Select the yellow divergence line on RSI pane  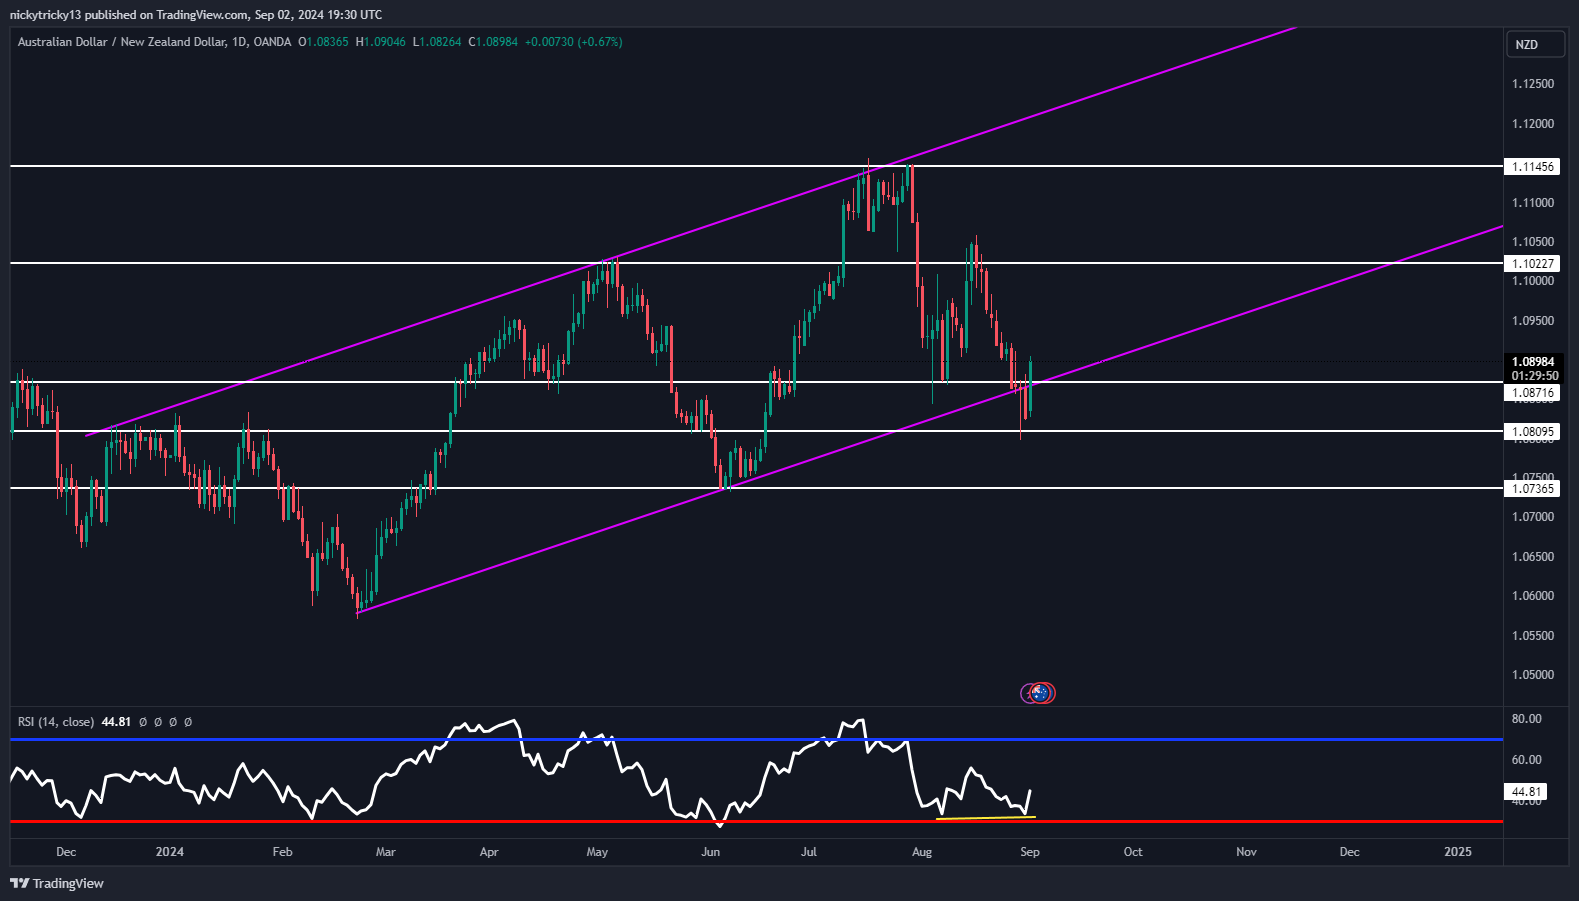[x=985, y=818]
